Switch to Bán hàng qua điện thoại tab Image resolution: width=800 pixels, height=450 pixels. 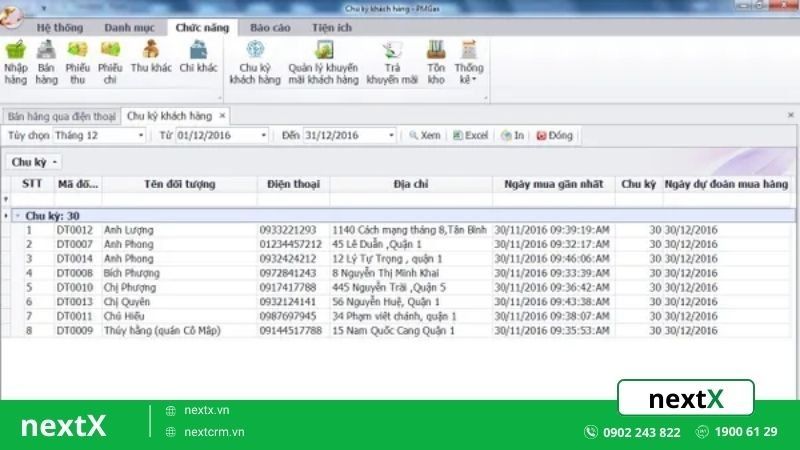click(x=60, y=115)
